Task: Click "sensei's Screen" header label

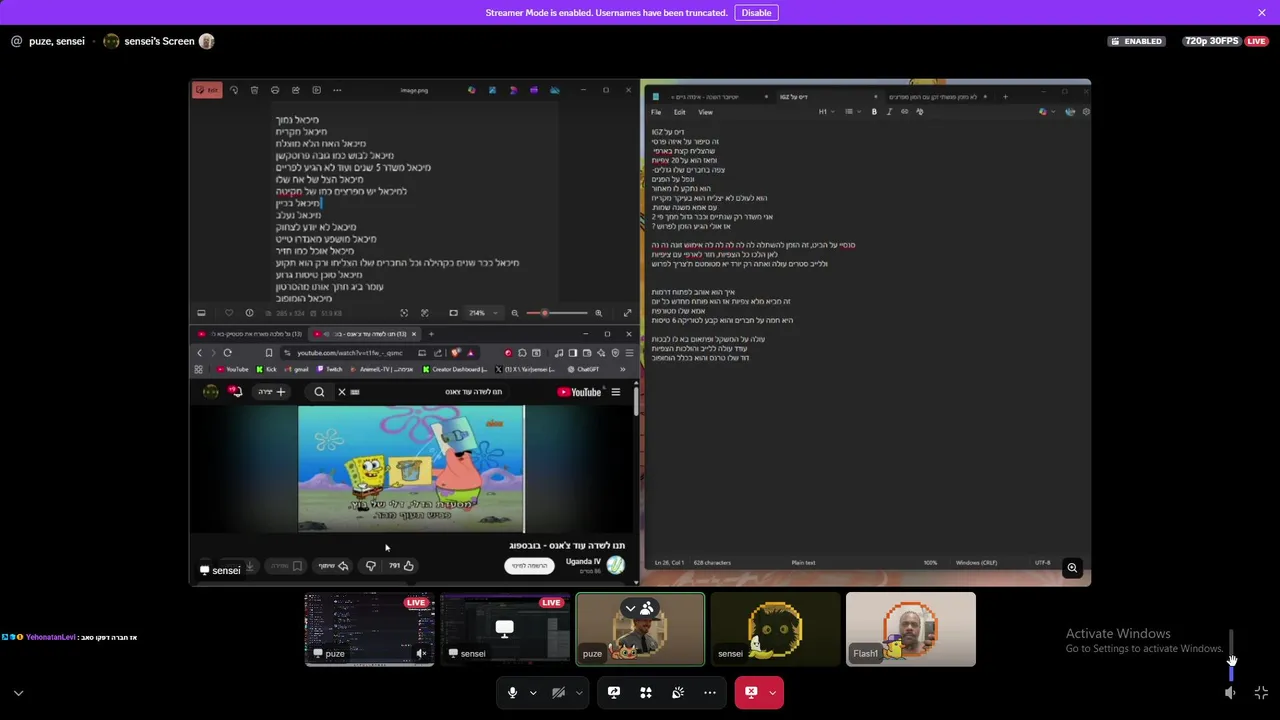Action: [159, 41]
